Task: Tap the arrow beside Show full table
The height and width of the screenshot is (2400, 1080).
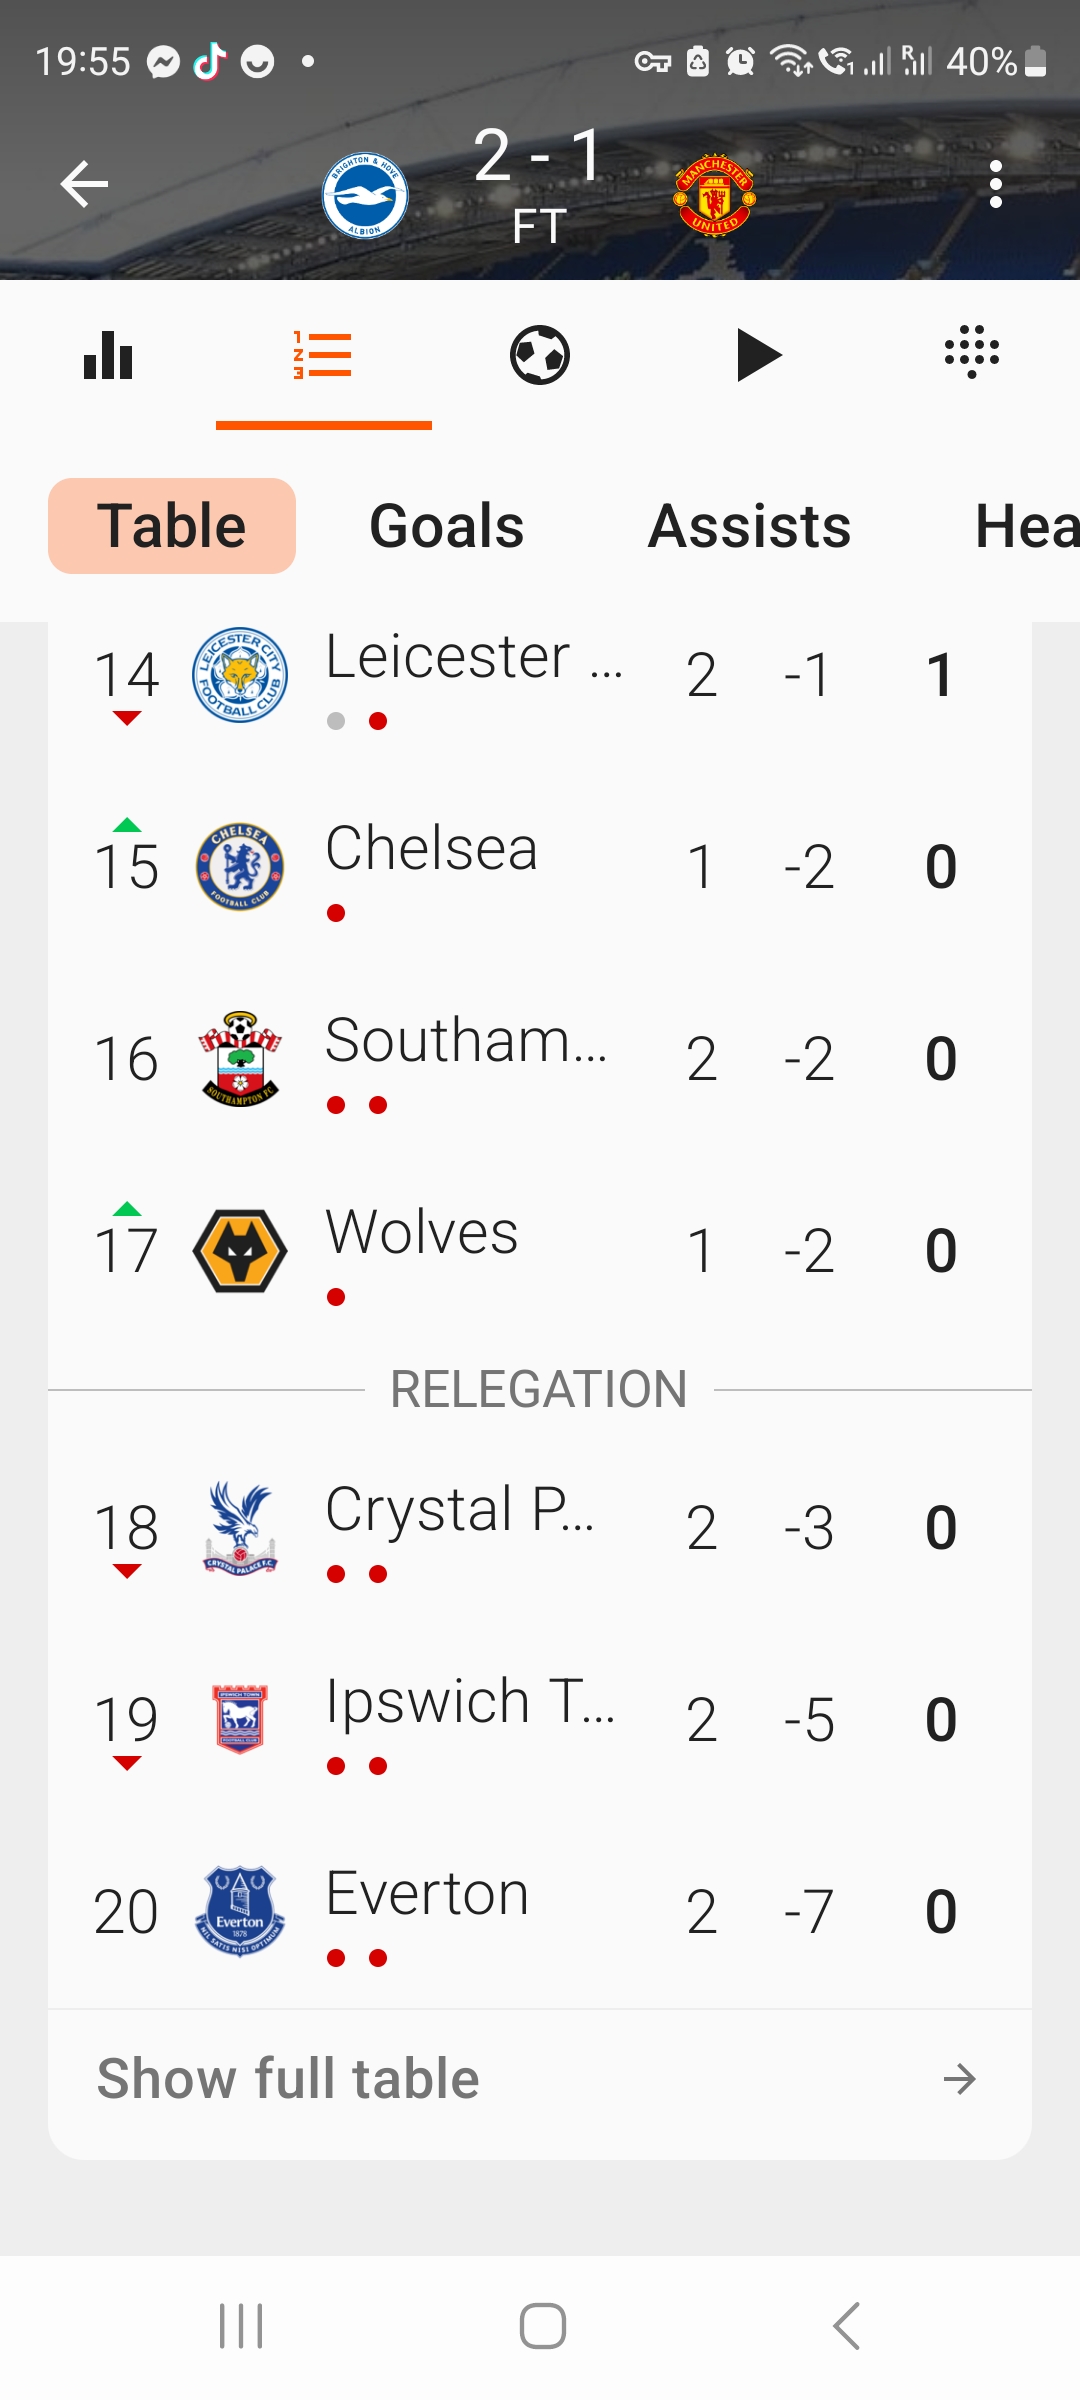Action: click(959, 2079)
